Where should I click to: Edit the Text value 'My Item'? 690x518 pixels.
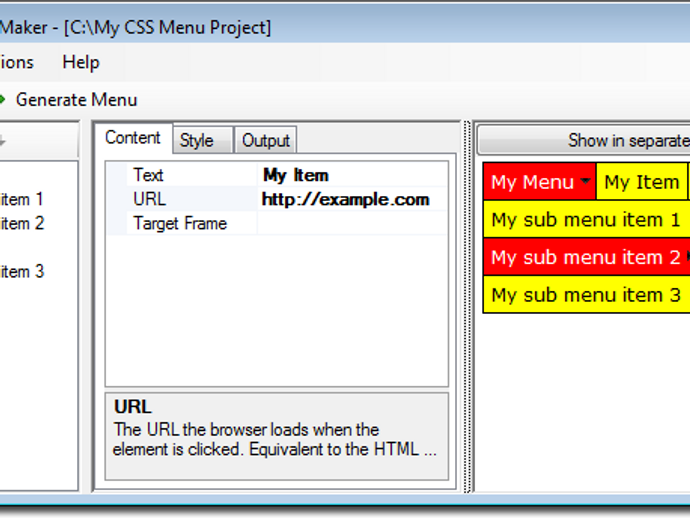tap(352, 175)
